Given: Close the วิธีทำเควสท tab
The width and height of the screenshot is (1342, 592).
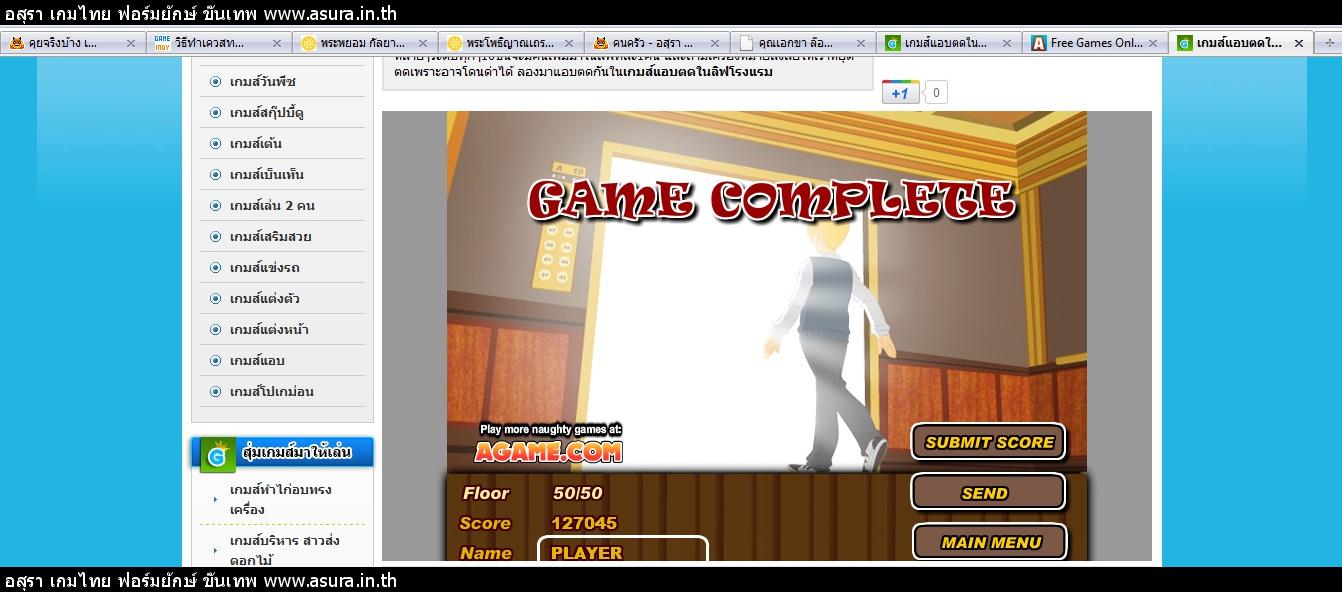Looking at the screenshot, I should point(277,43).
